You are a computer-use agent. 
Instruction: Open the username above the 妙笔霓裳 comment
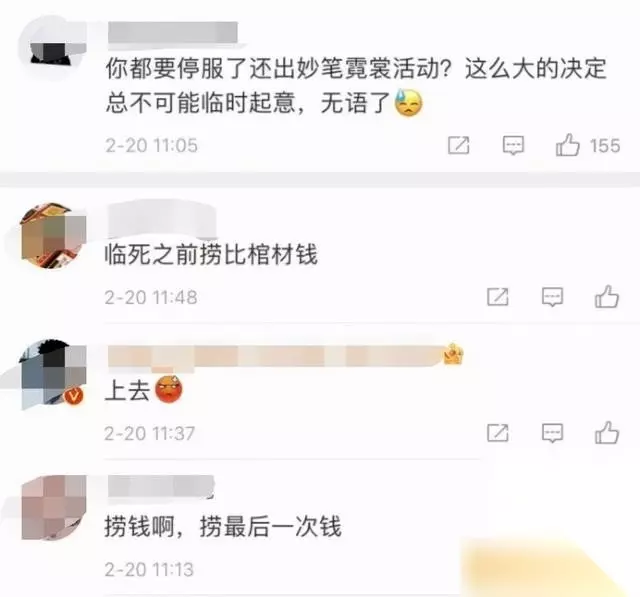coord(173,32)
